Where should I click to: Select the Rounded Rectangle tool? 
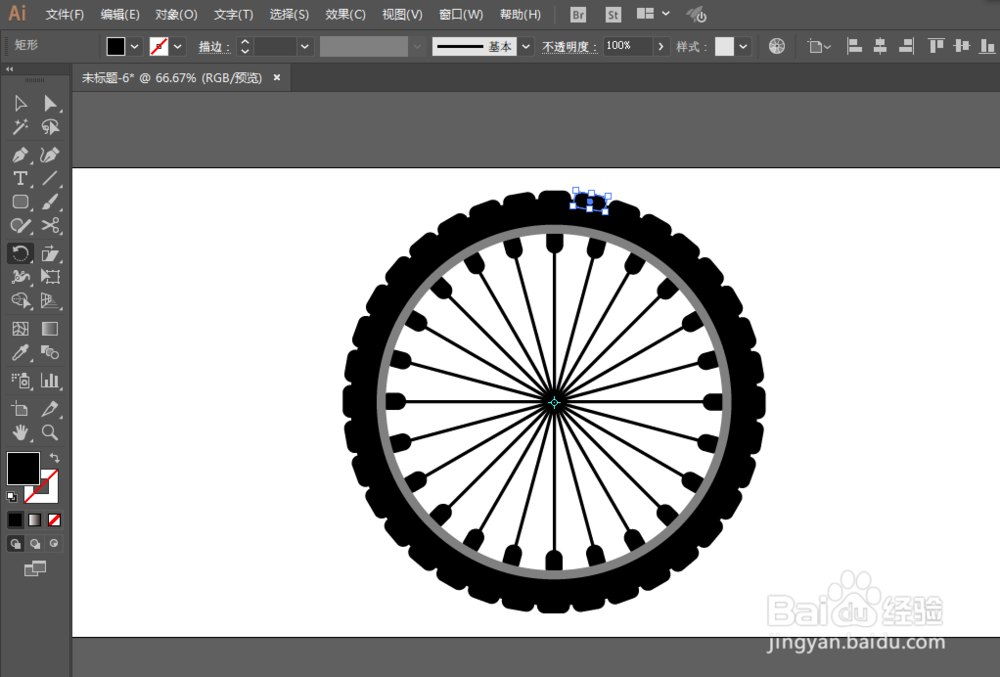click(x=20, y=202)
